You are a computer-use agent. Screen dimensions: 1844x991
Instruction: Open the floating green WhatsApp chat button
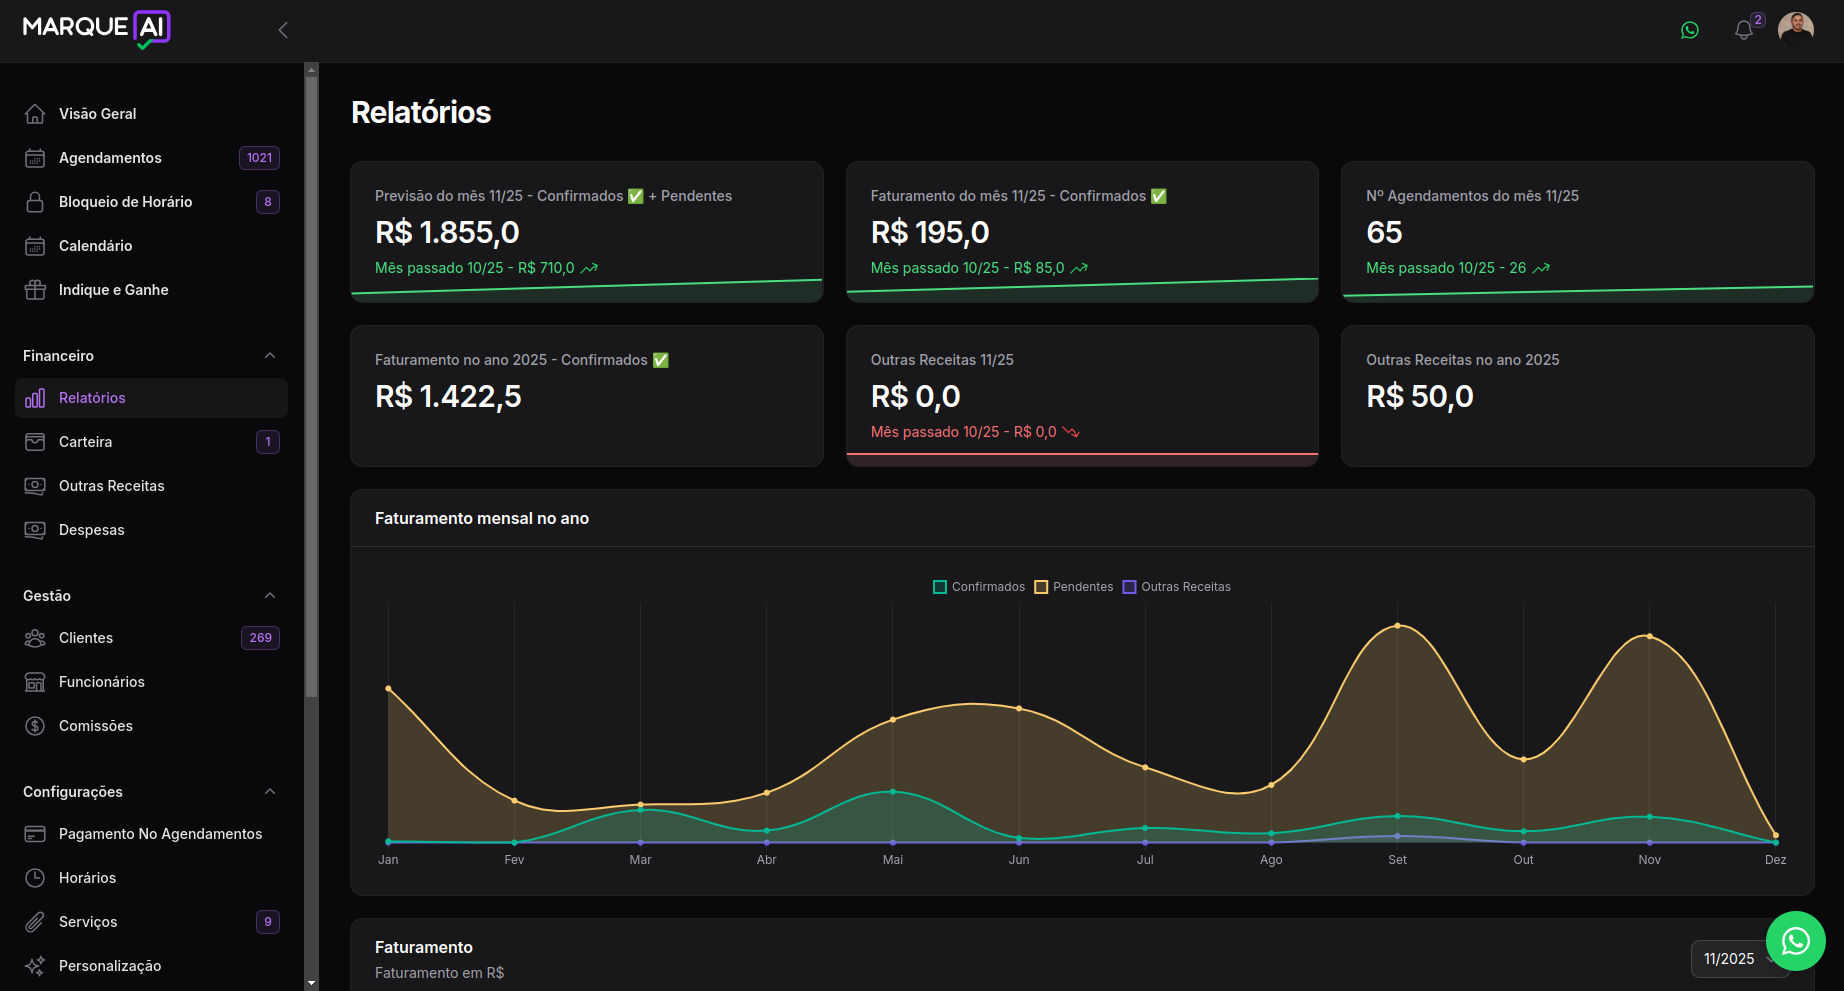pyautogui.click(x=1796, y=941)
